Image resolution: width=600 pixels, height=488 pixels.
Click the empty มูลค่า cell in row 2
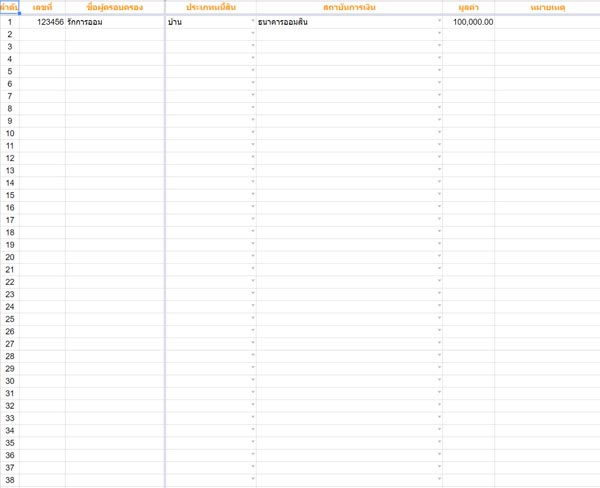tap(469, 34)
